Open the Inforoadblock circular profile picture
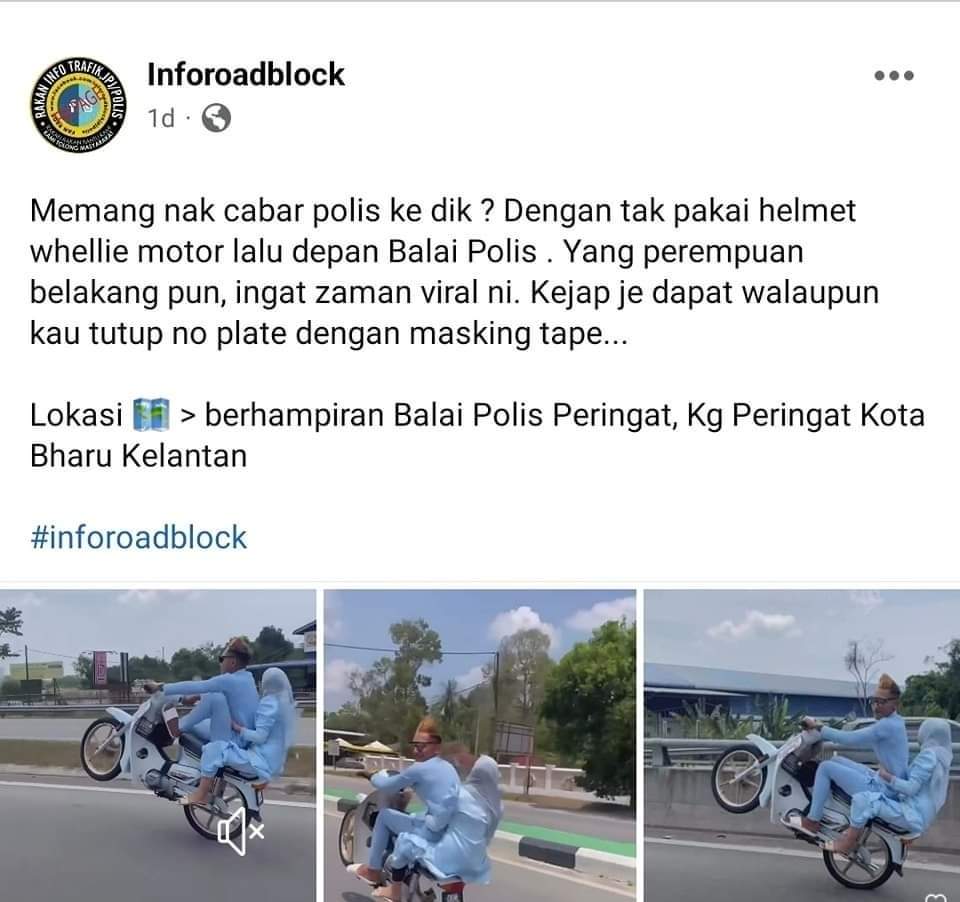The height and width of the screenshot is (902, 960). point(78,105)
